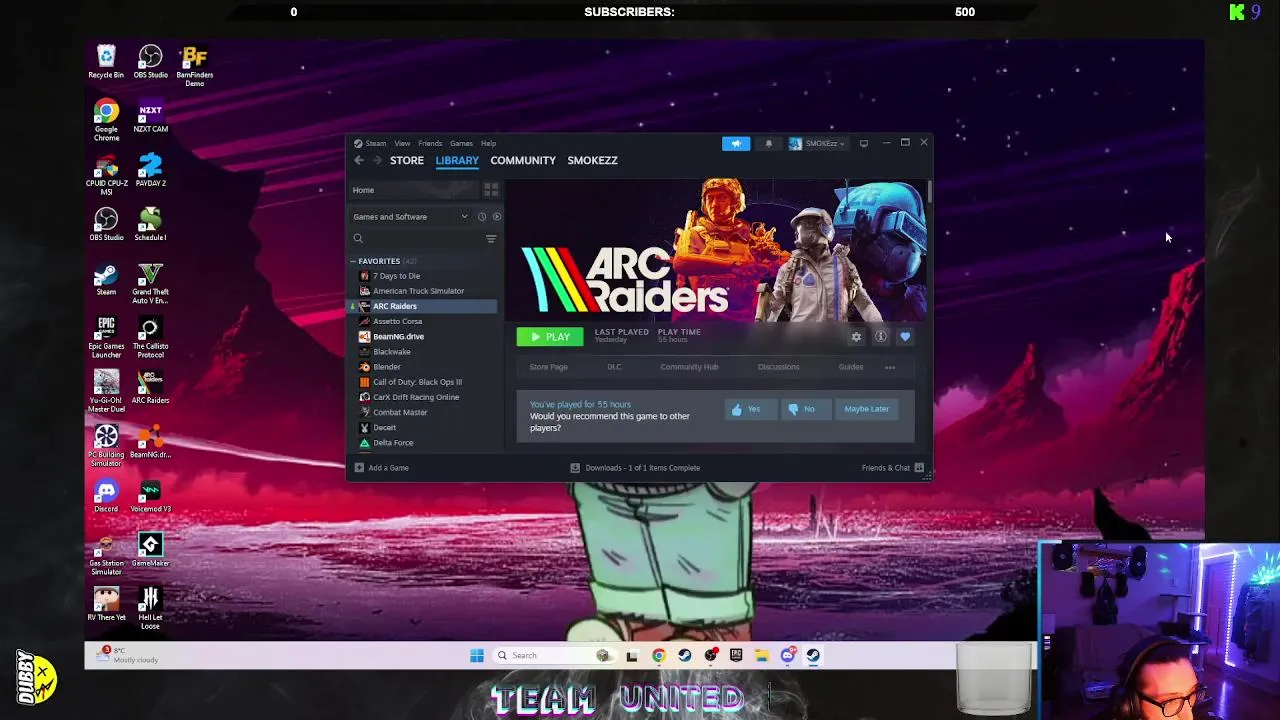Open Grand Theft Auto V desktop shortcut

[x=150, y=283]
